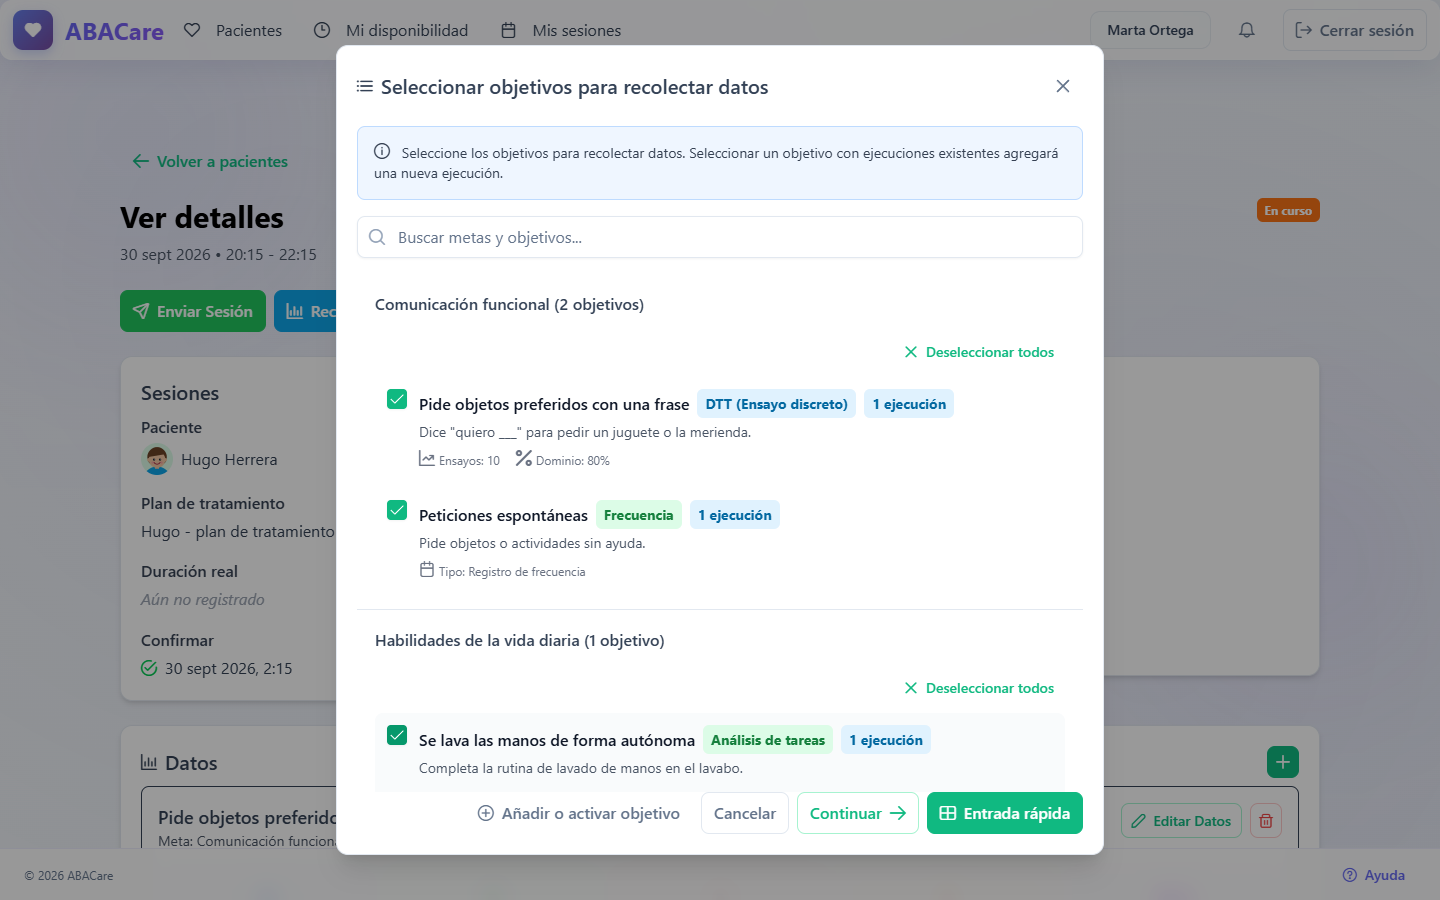Click the Marta Ortega user button

pos(1150,30)
